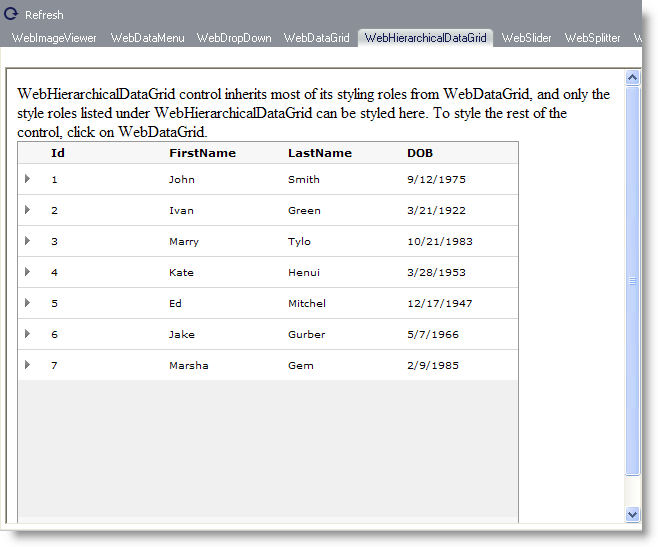The width and height of the screenshot is (658, 547).
Task: Select the Marry first name cell
Action: [184, 242]
